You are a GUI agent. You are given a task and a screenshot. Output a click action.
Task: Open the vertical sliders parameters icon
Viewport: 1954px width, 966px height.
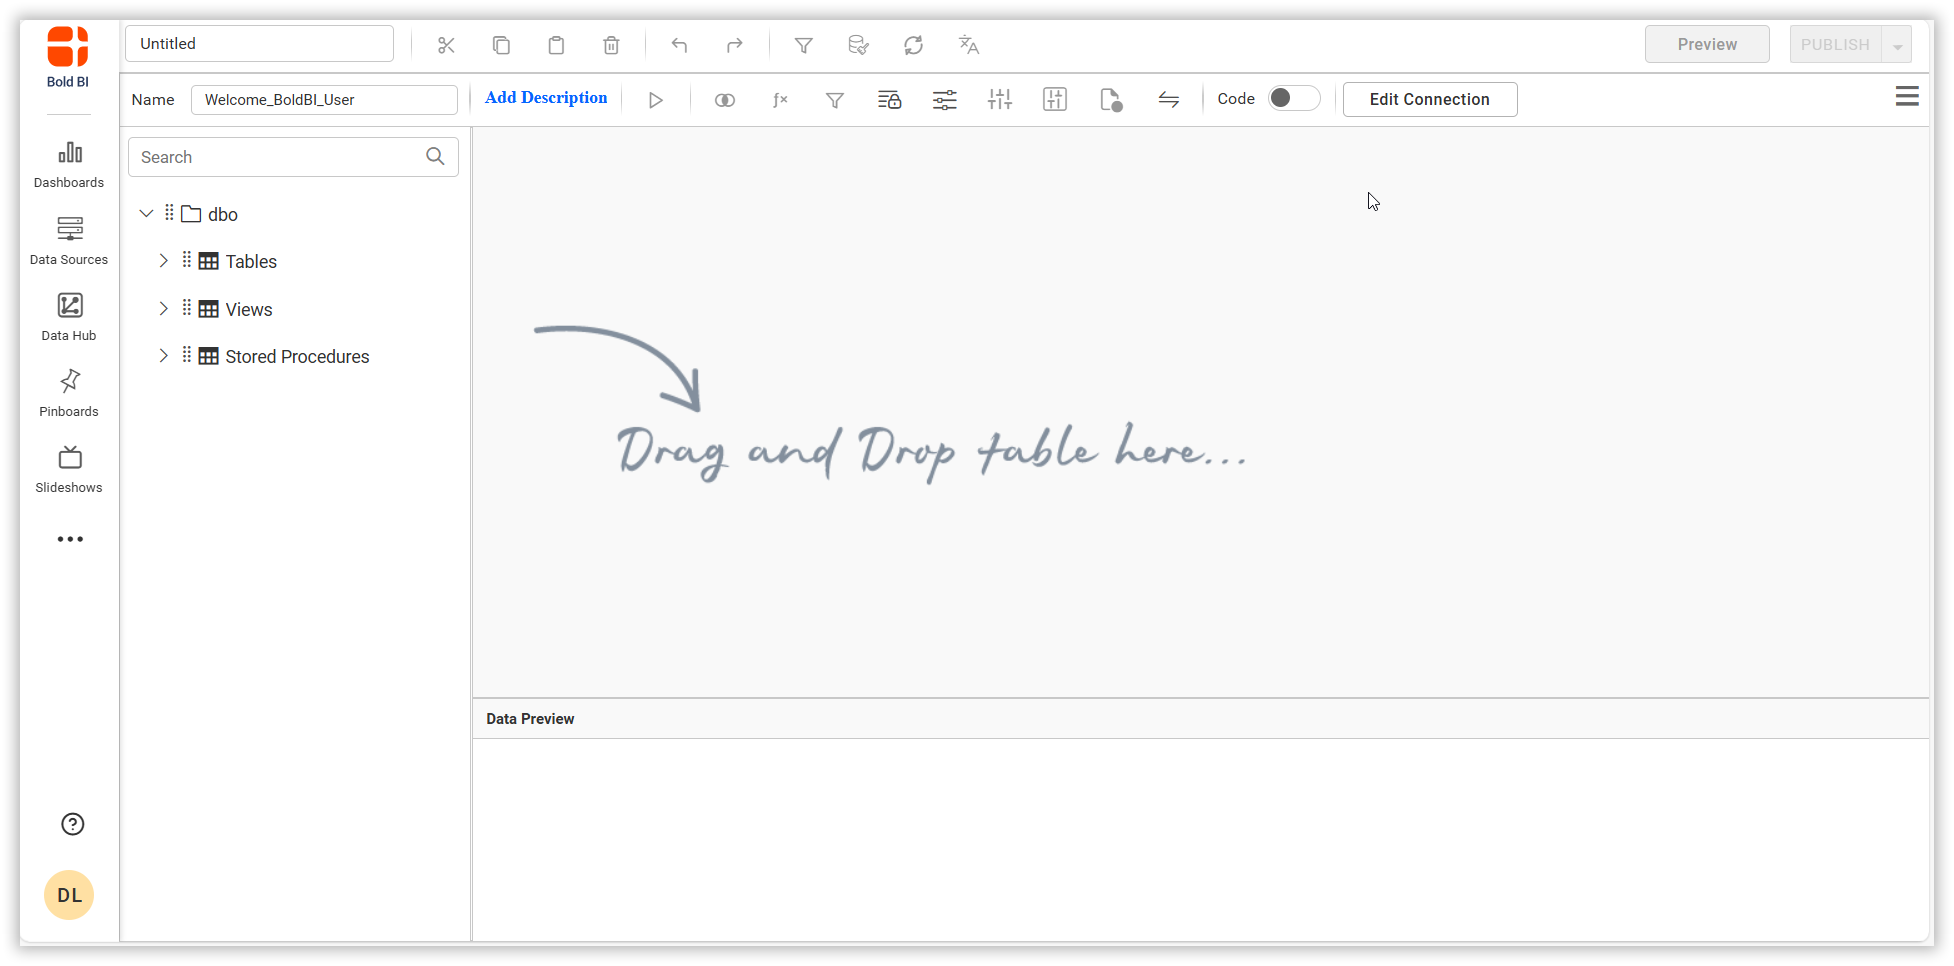click(x=1000, y=99)
